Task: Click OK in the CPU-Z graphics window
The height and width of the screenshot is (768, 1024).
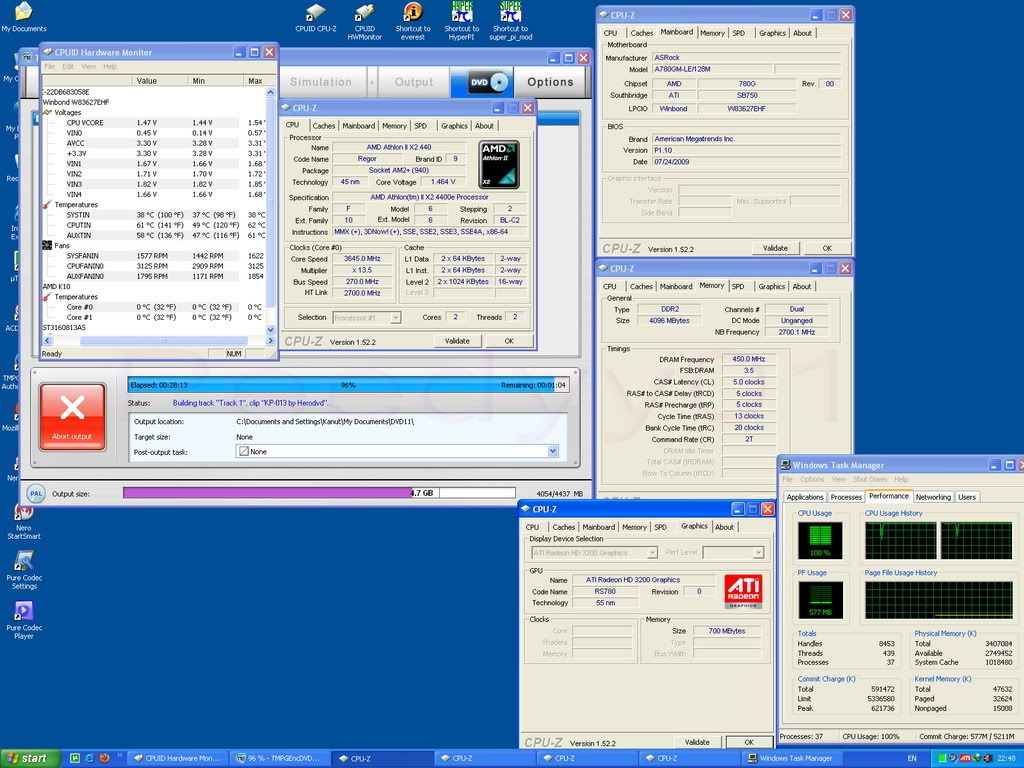Action: click(x=749, y=742)
